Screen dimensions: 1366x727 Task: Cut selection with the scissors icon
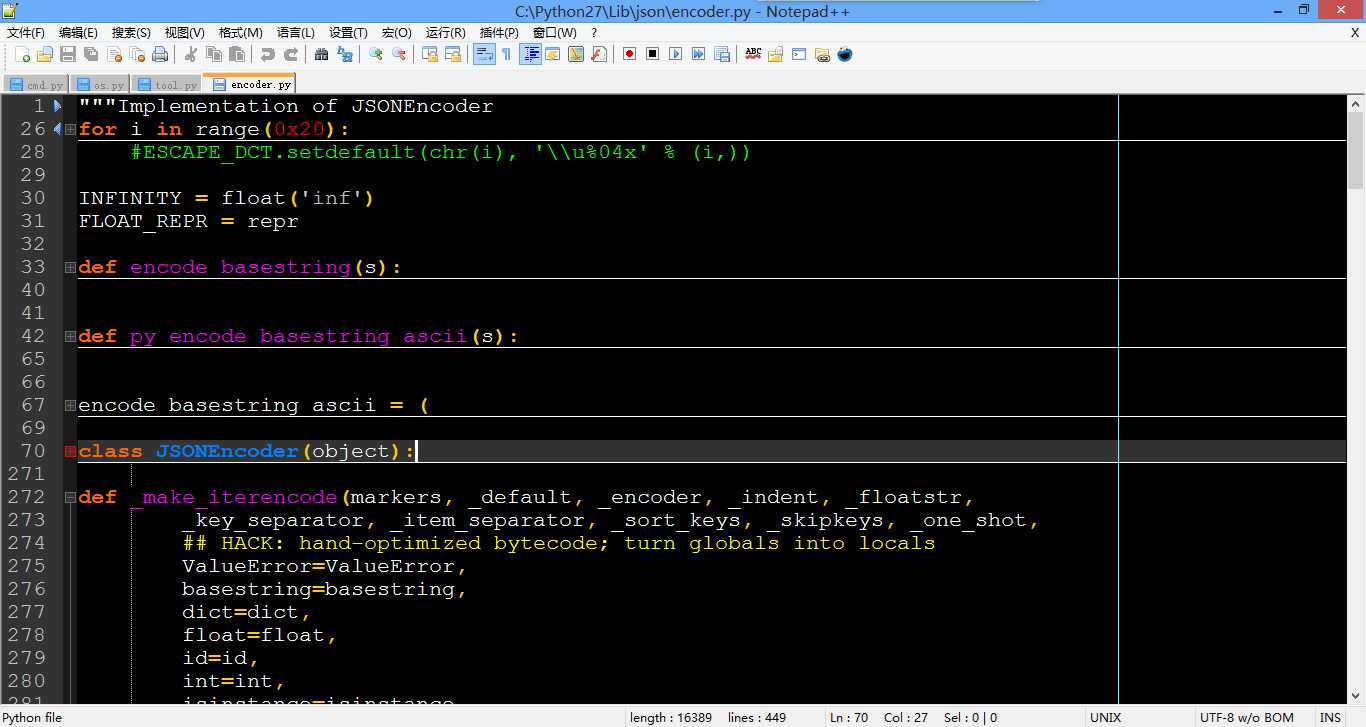pyautogui.click(x=190, y=54)
